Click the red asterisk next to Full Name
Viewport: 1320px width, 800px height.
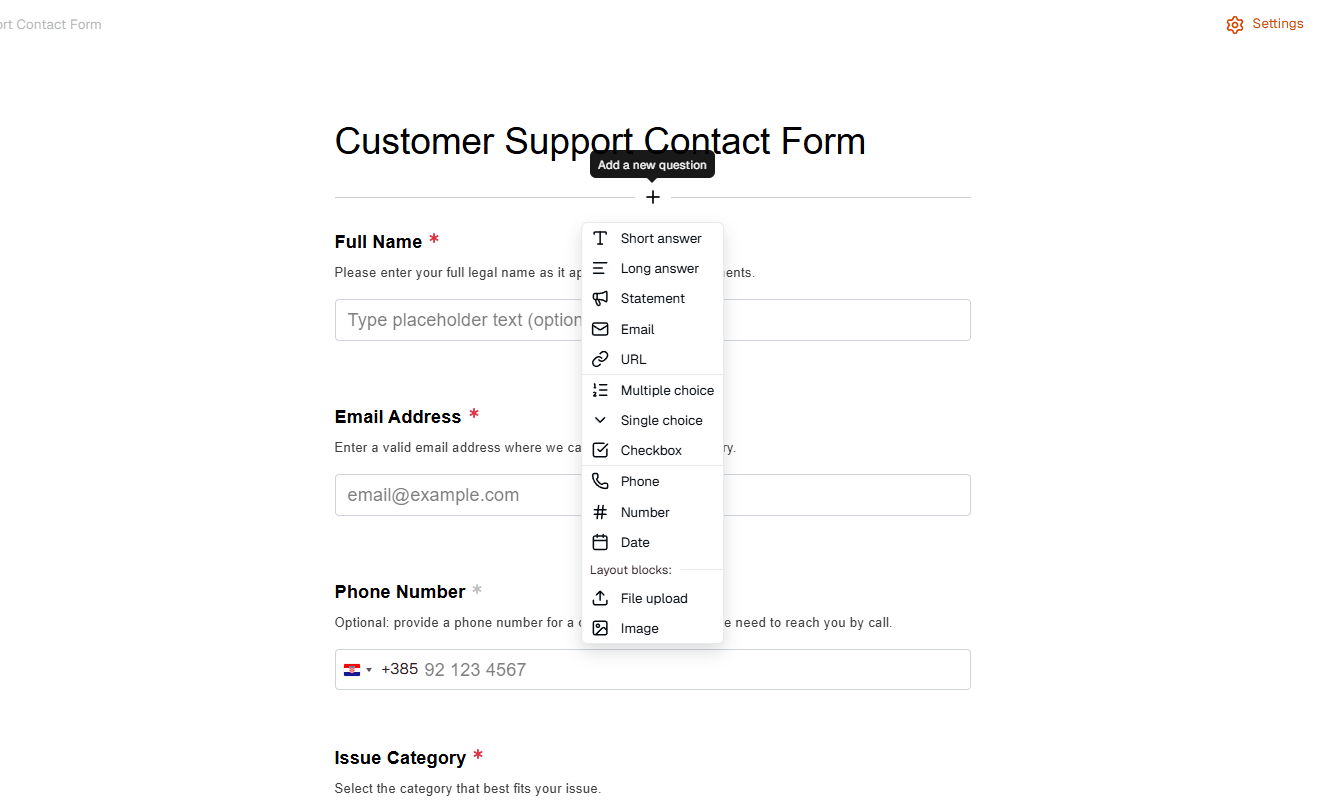[434, 240]
